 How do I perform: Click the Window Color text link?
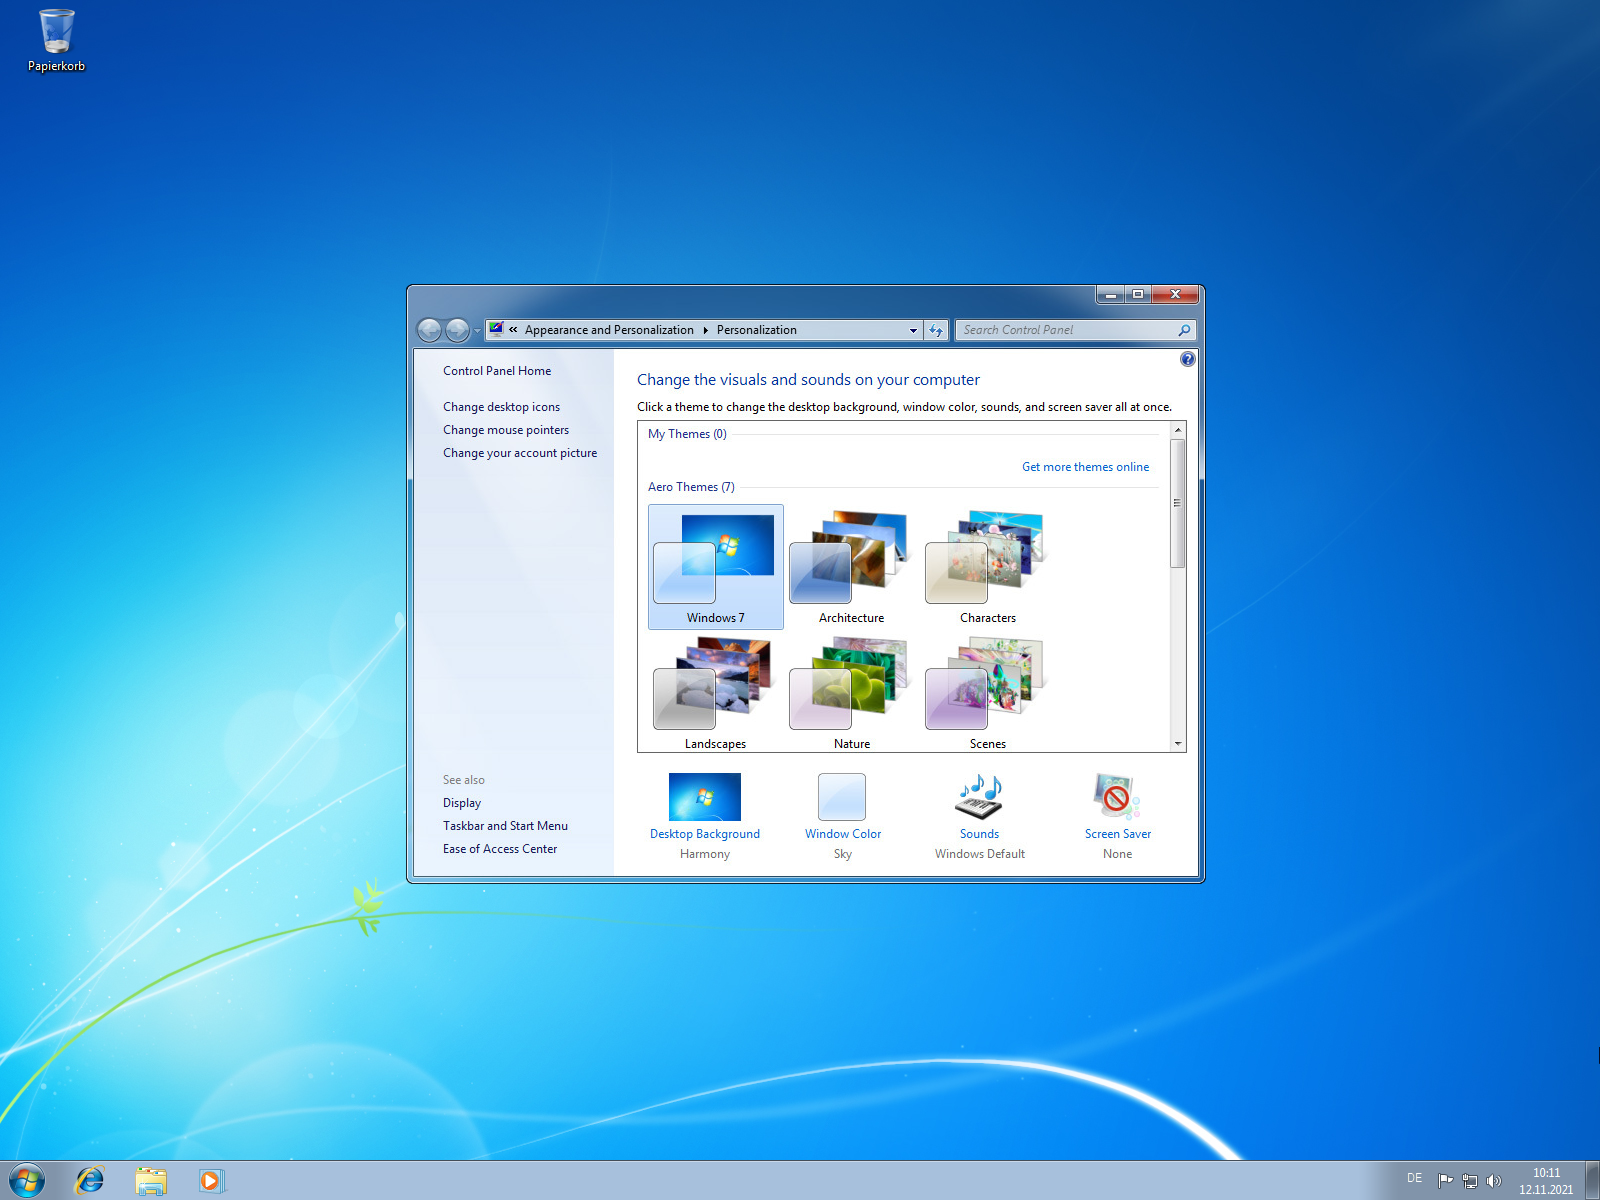tap(843, 834)
